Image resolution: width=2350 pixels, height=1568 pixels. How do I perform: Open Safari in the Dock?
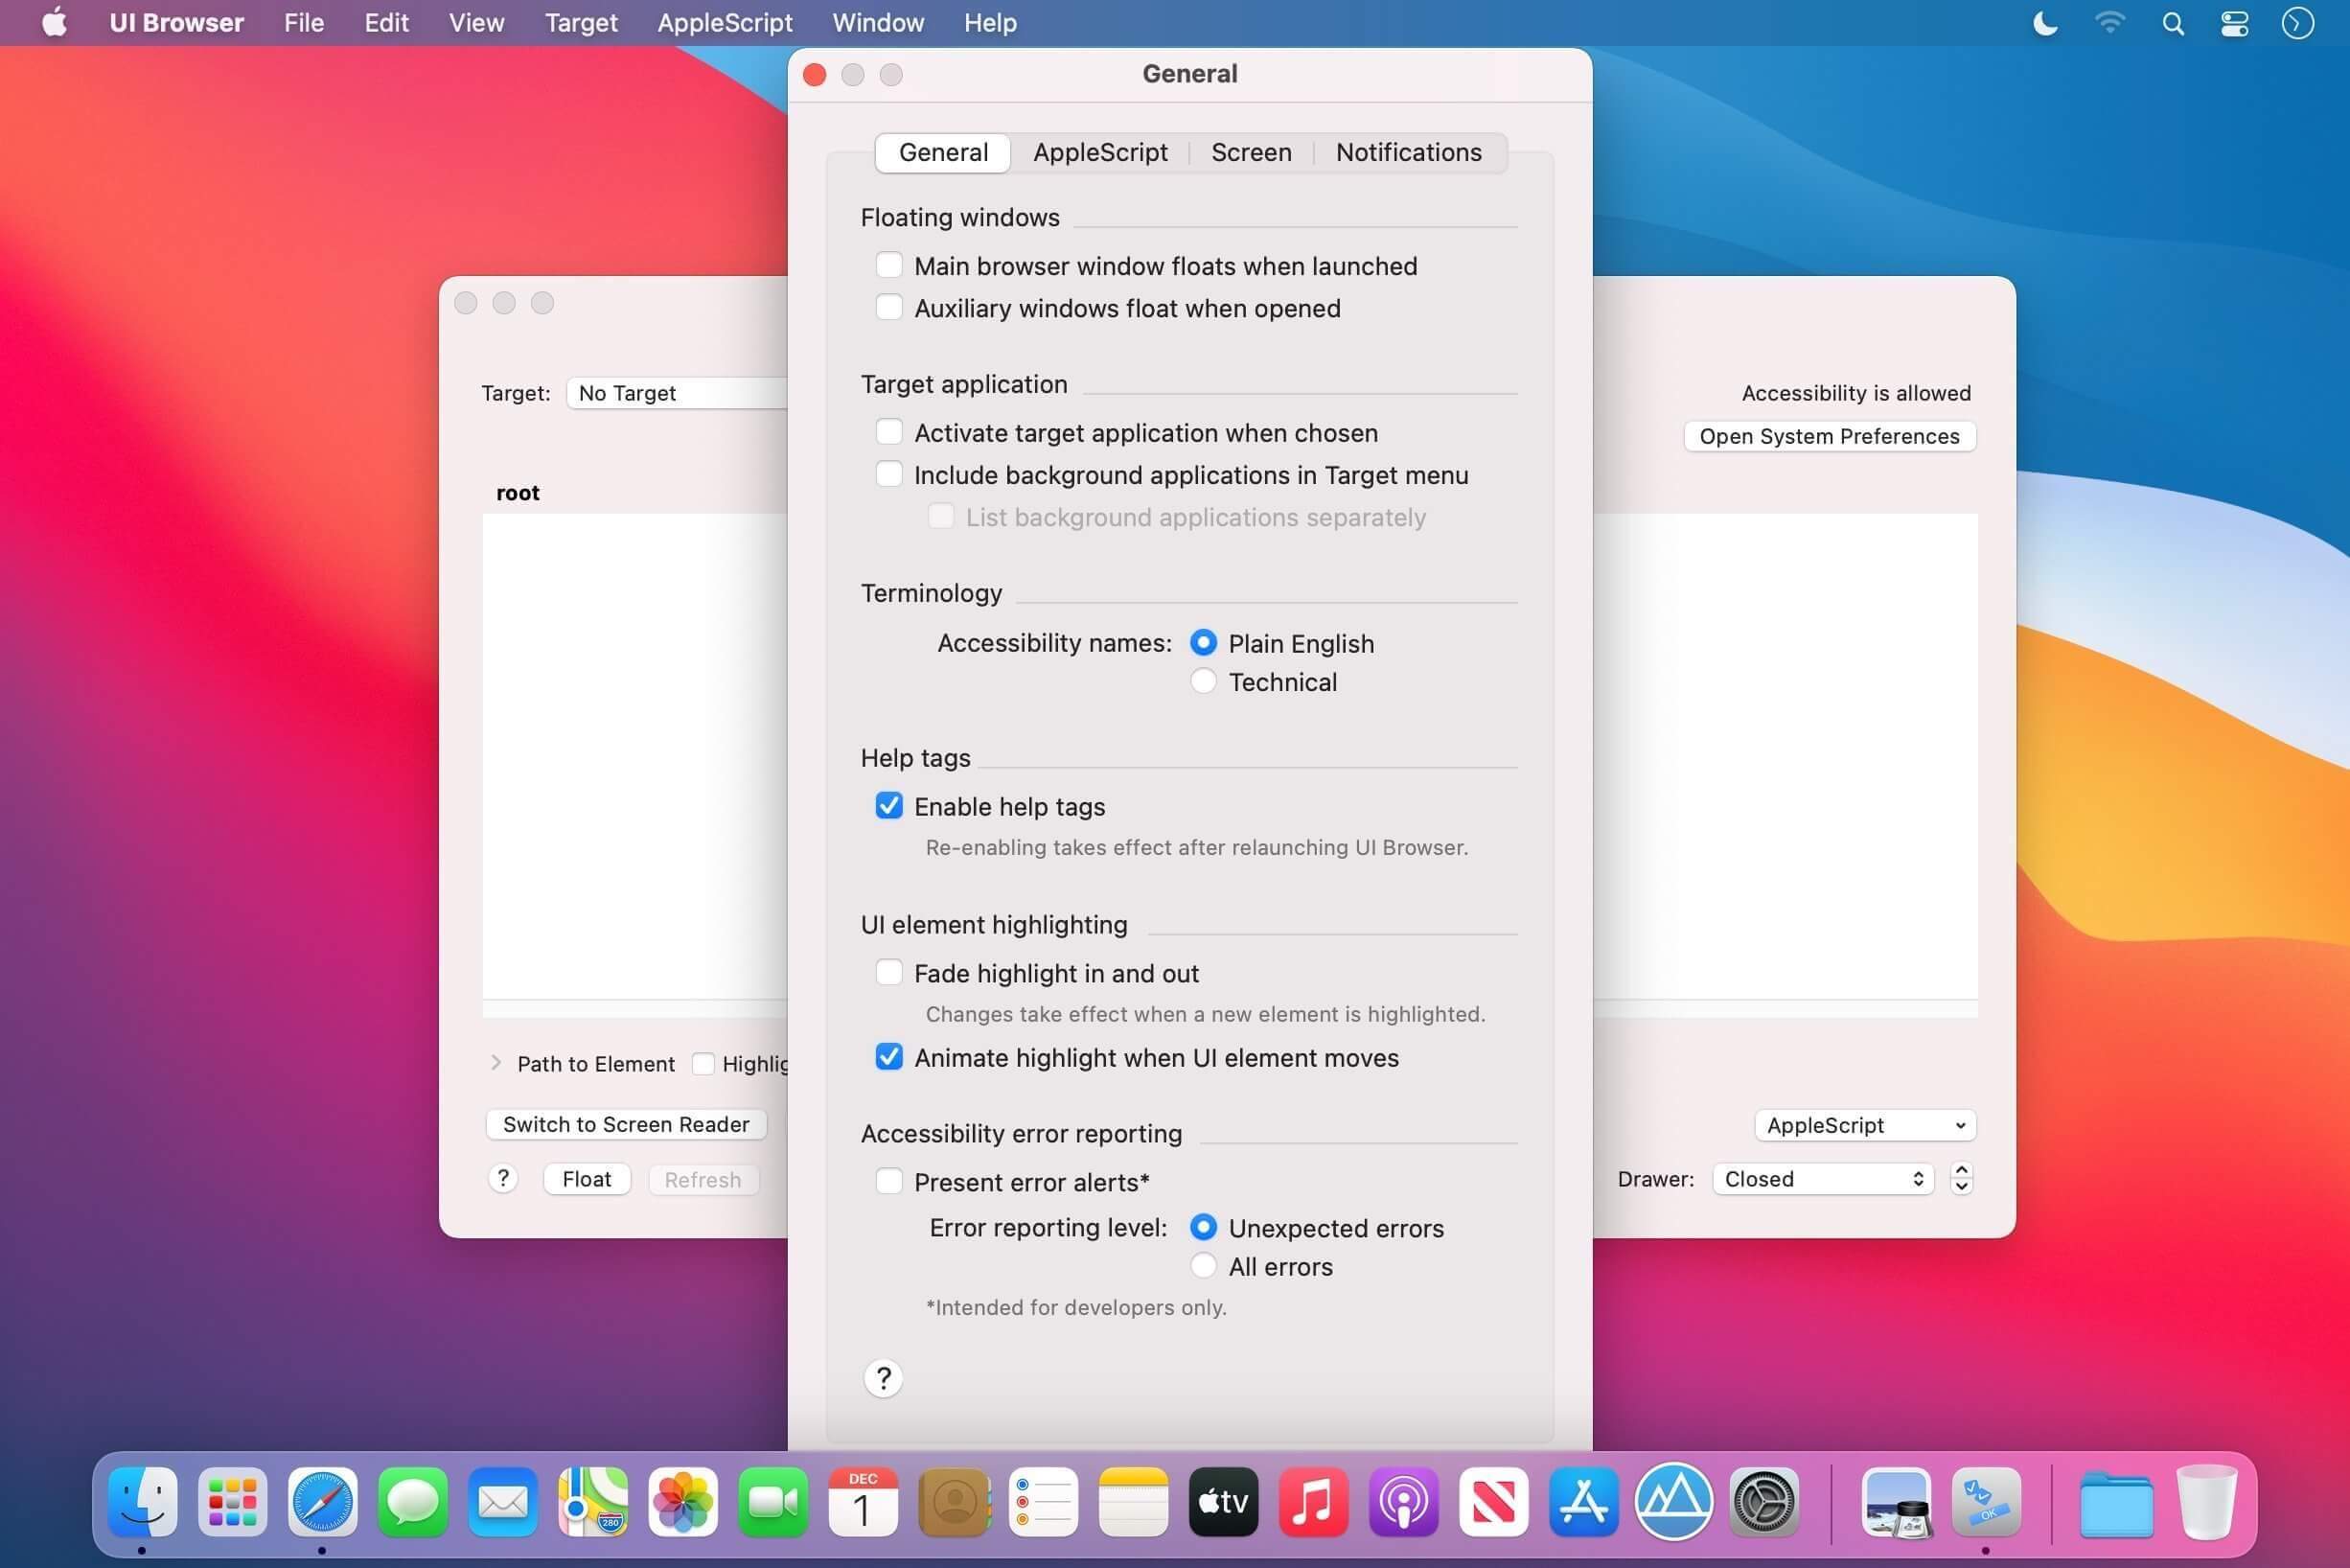pyautogui.click(x=323, y=1501)
